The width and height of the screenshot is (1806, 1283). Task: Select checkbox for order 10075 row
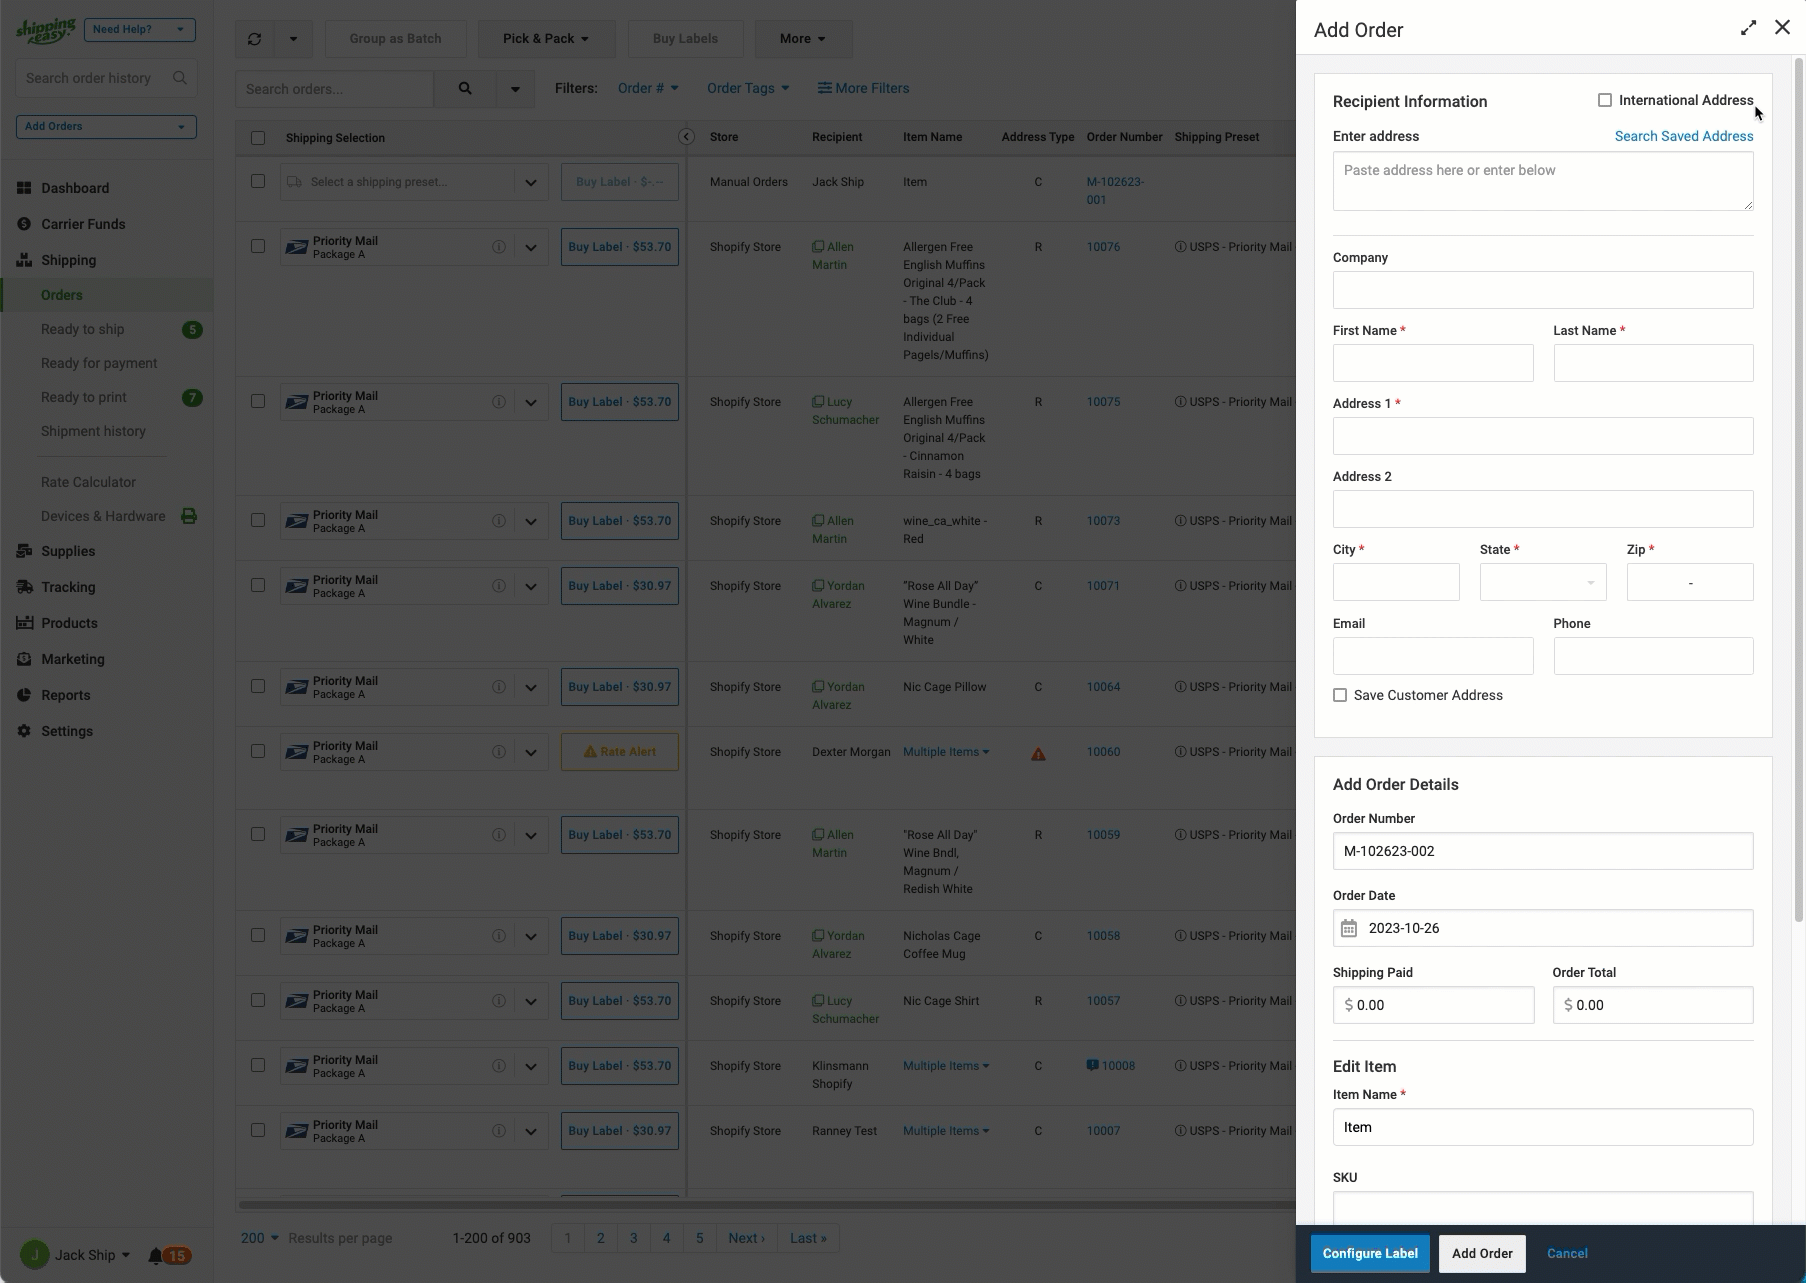[x=258, y=401]
